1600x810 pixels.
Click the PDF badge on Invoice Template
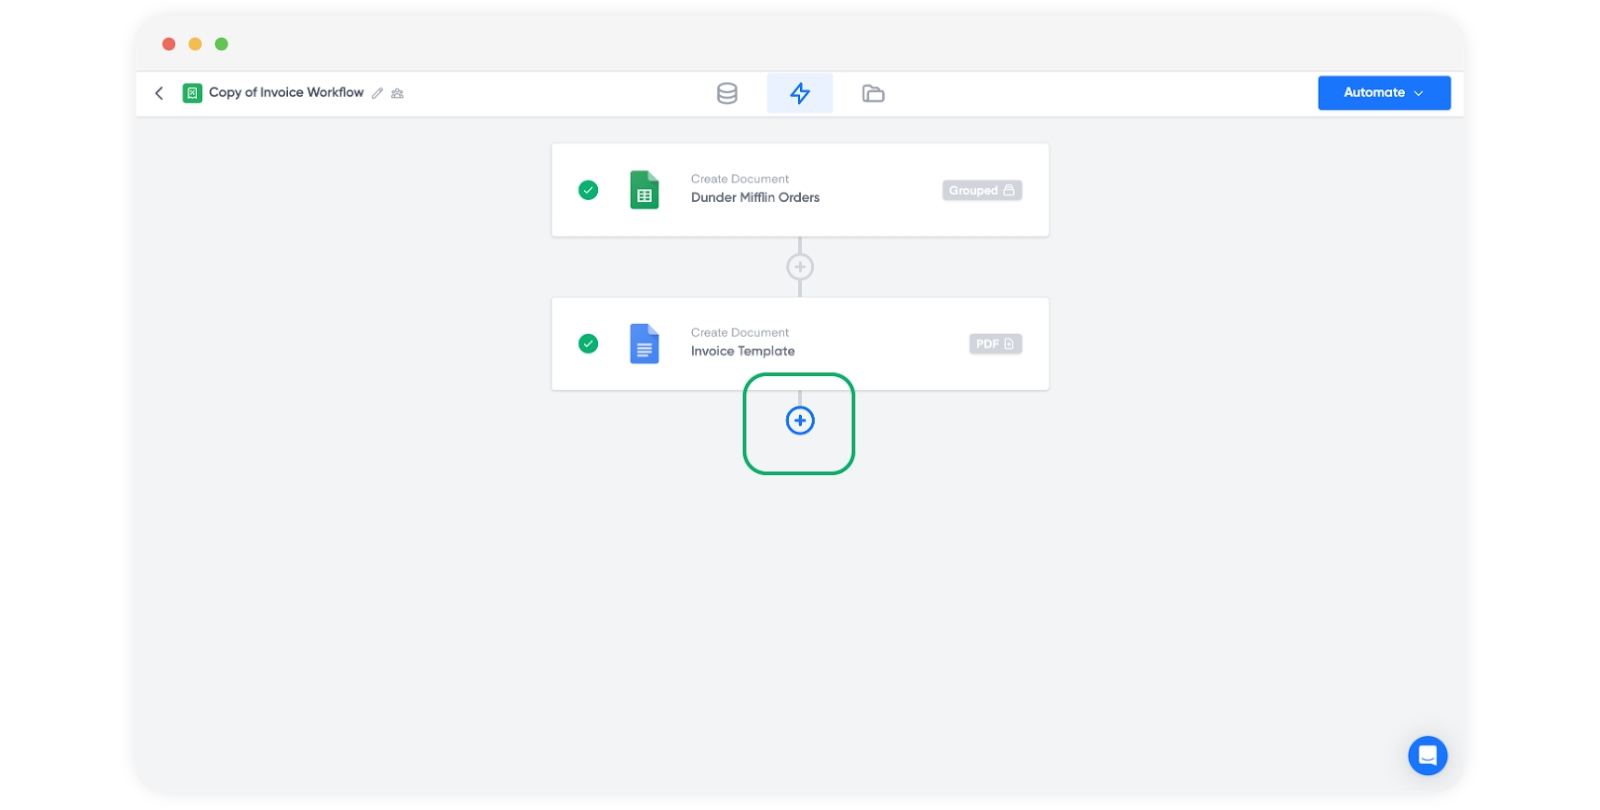pyautogui.click(x=994, y=344)
